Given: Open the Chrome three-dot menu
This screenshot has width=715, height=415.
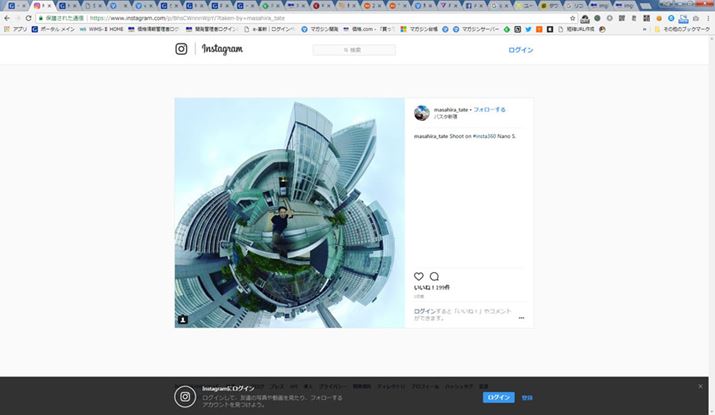Looking at the screenshot, I should click(708, 18).
